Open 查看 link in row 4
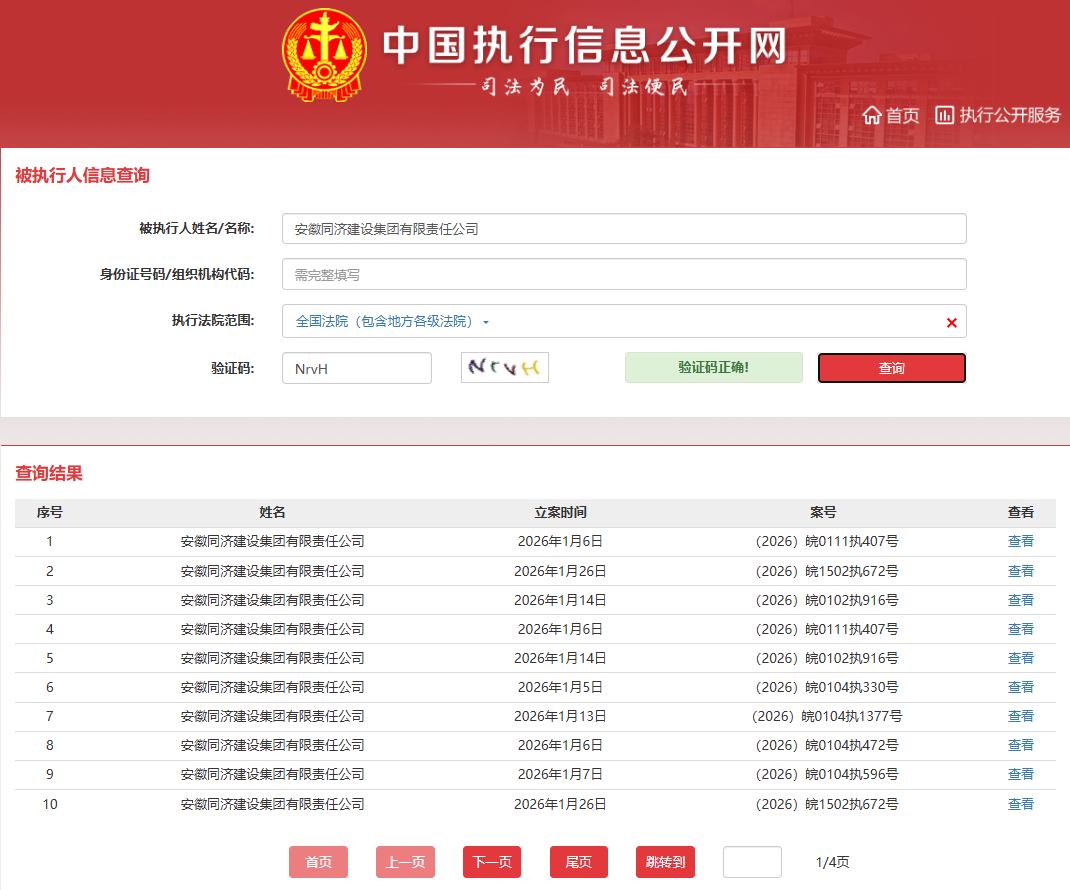Viewport: 1070px width, 890px height. 1020,629
